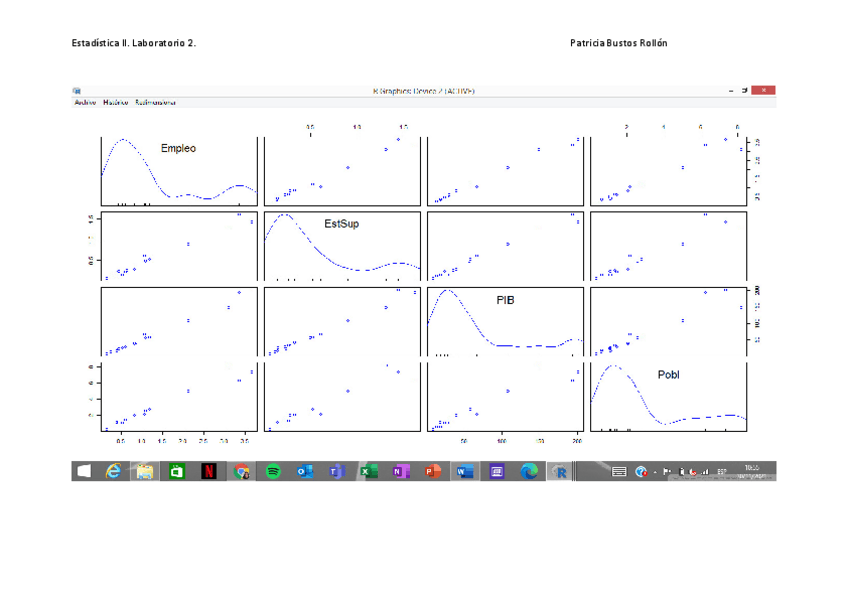This screenshot has width=848, height=599.
Task: Open Outlook from the taskbar
Action: pos(304,471)
